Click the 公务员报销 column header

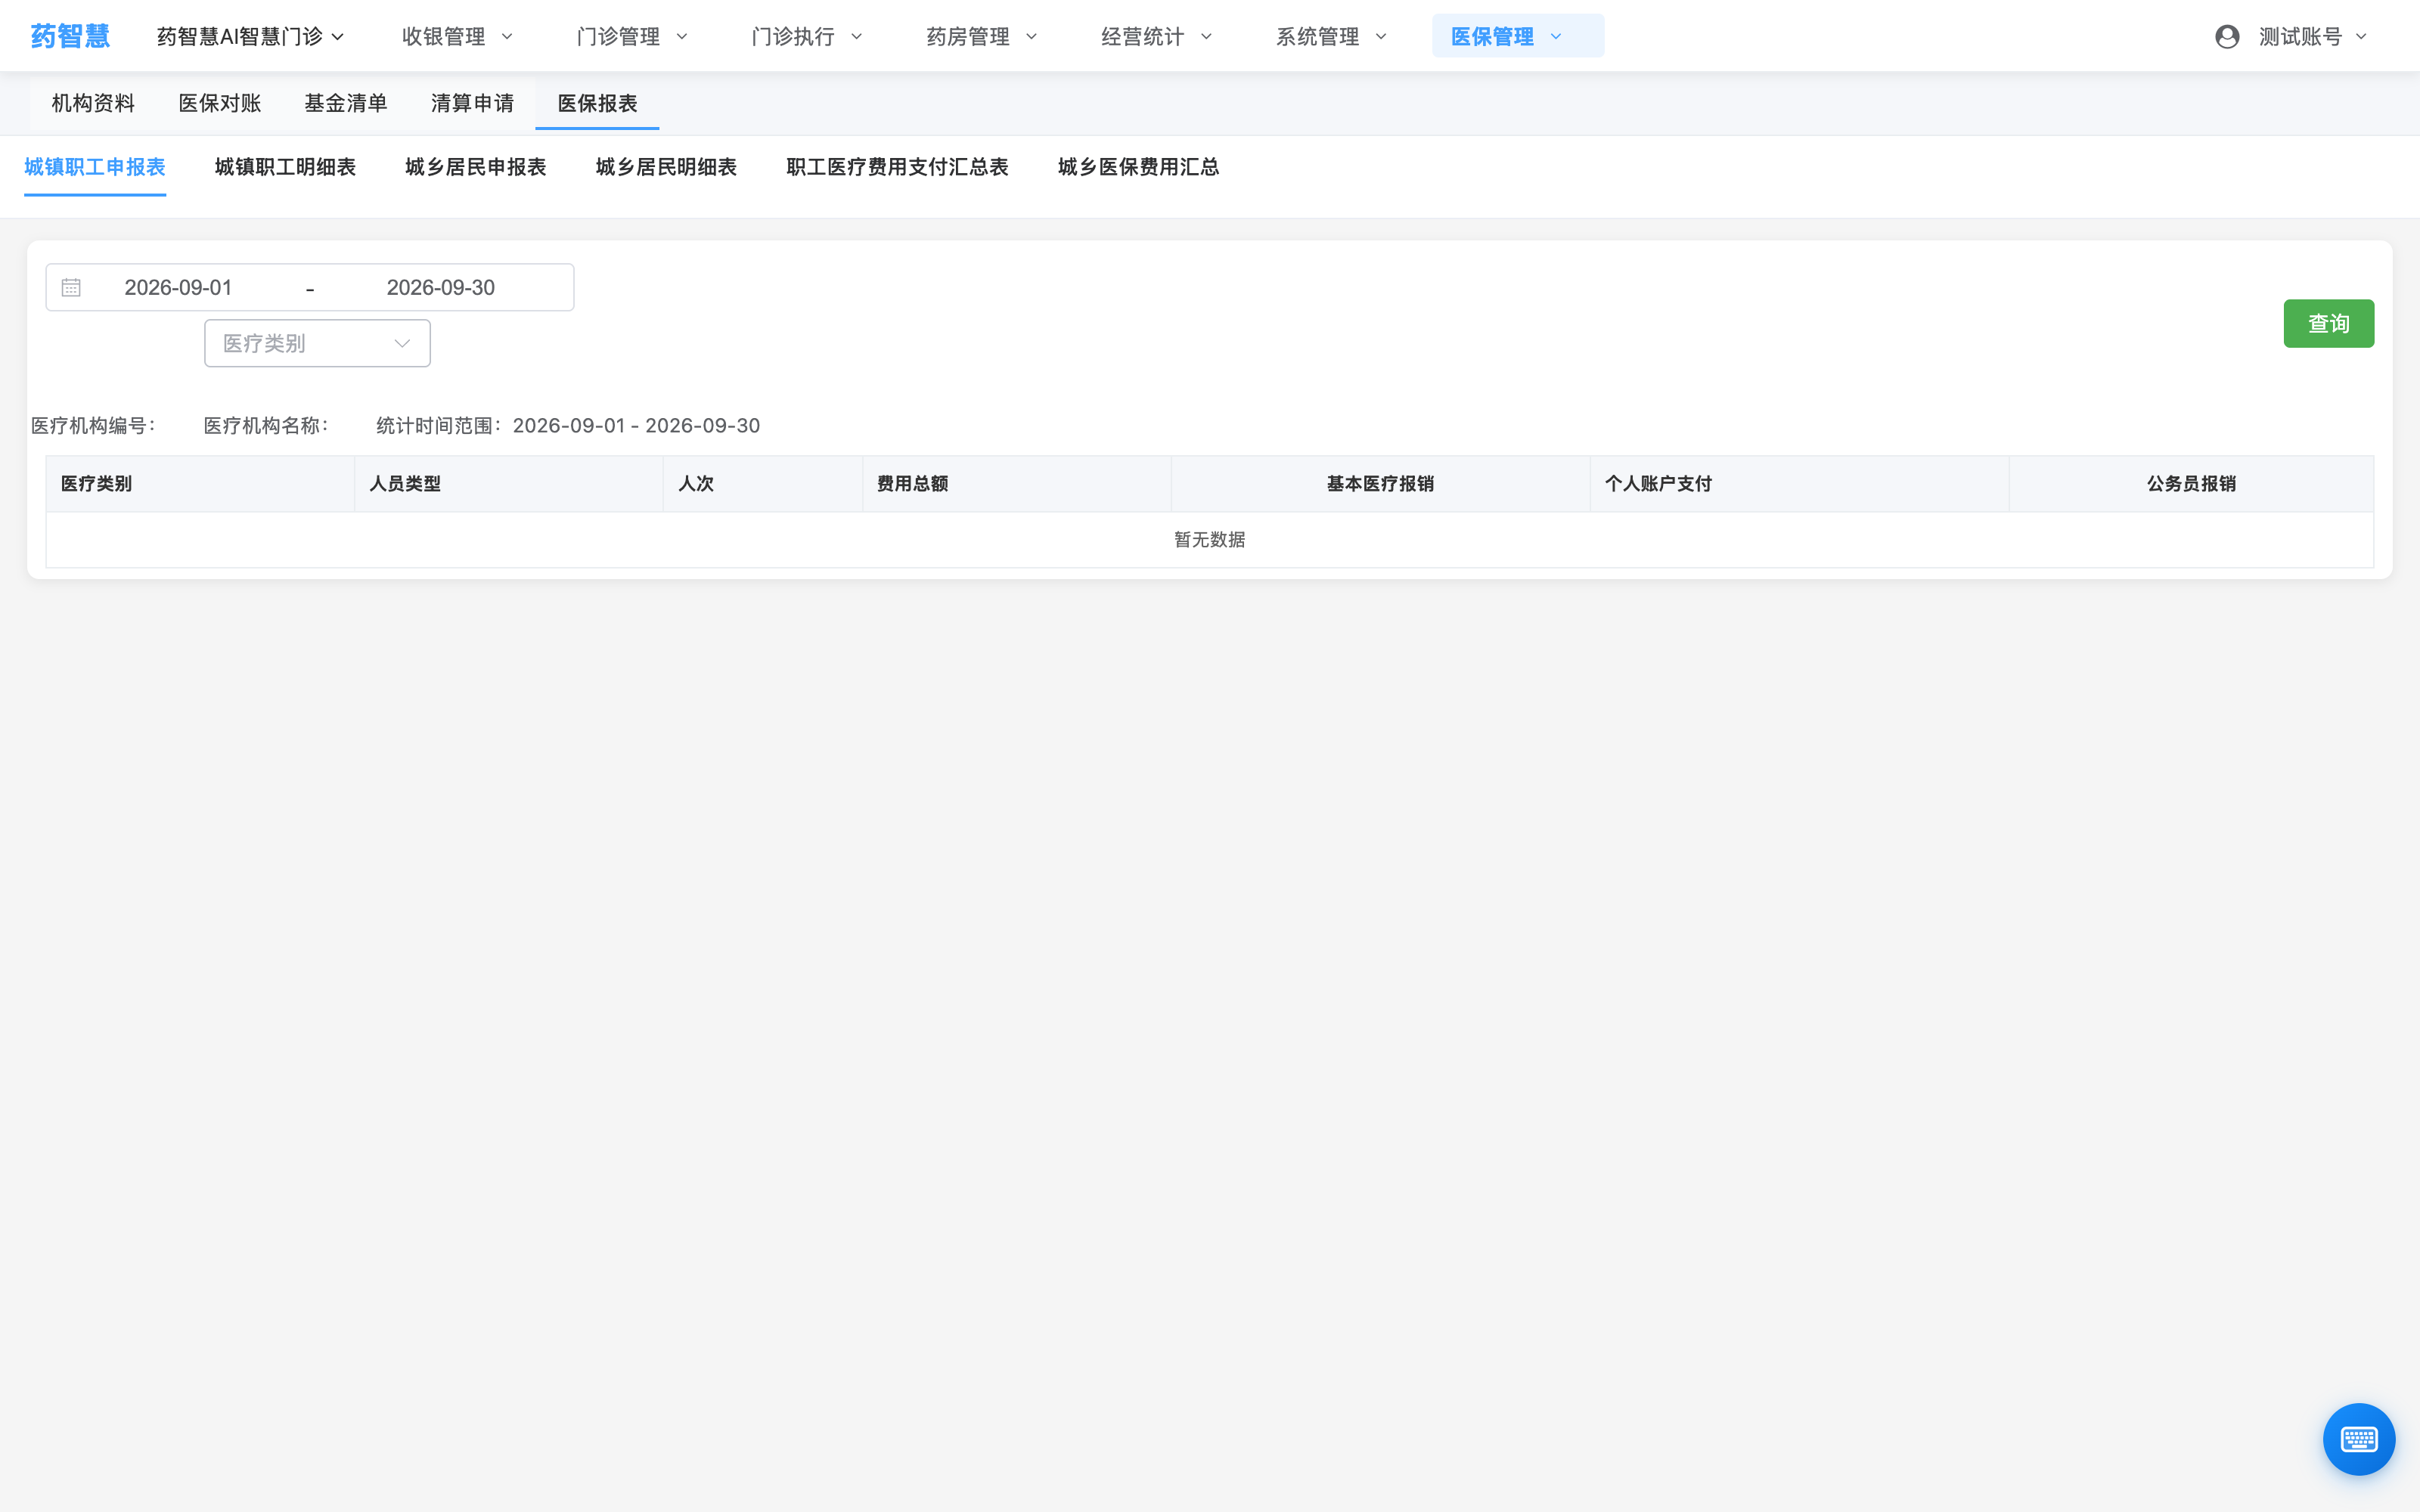(x=2191, y=484)
